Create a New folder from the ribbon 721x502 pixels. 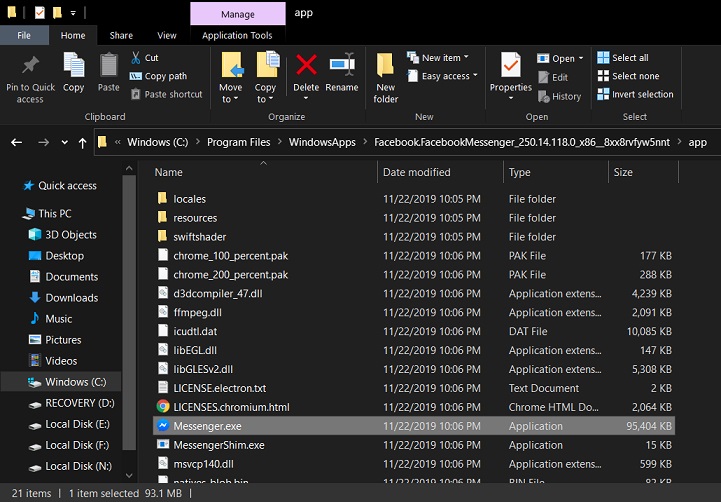pyautogui.click(x=385, y=78)
